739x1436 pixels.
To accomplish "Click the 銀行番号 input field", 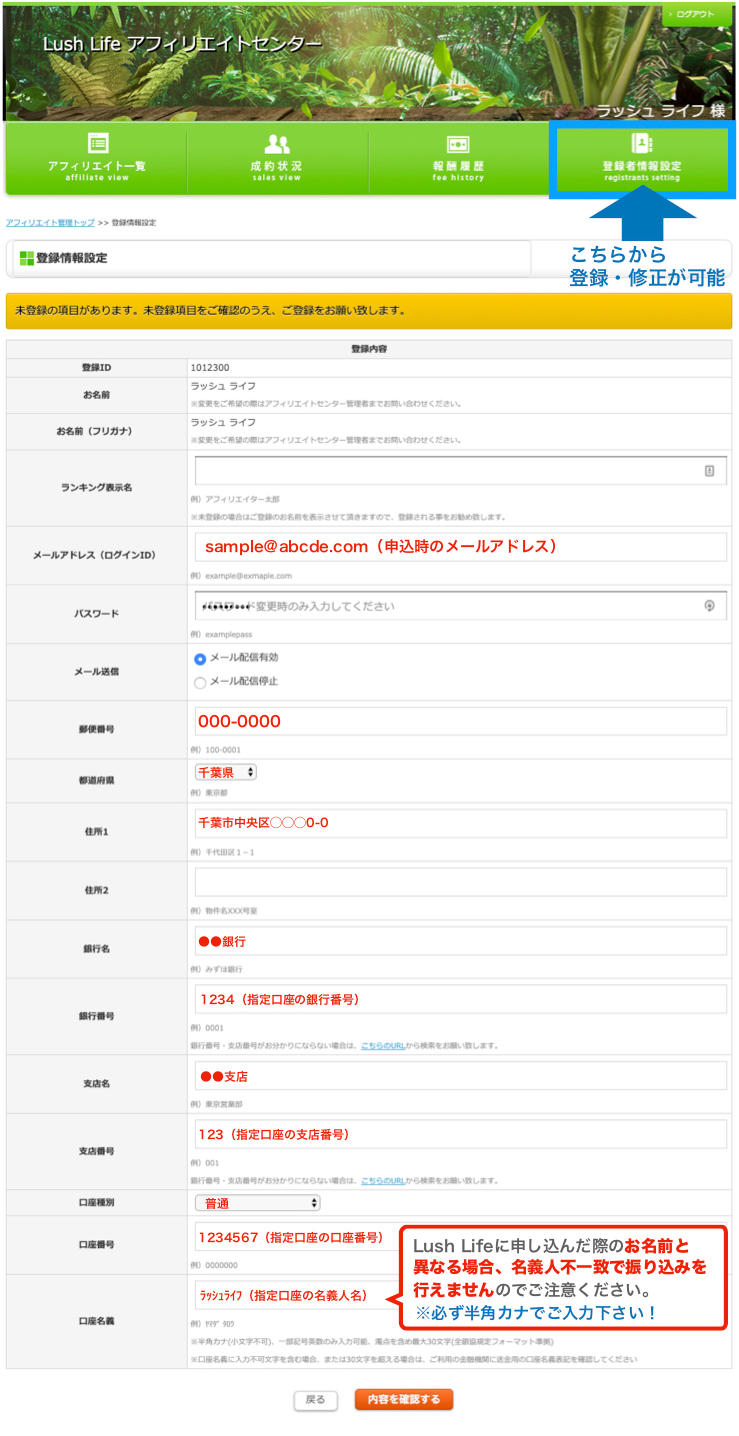I will (x=460, y=999).
